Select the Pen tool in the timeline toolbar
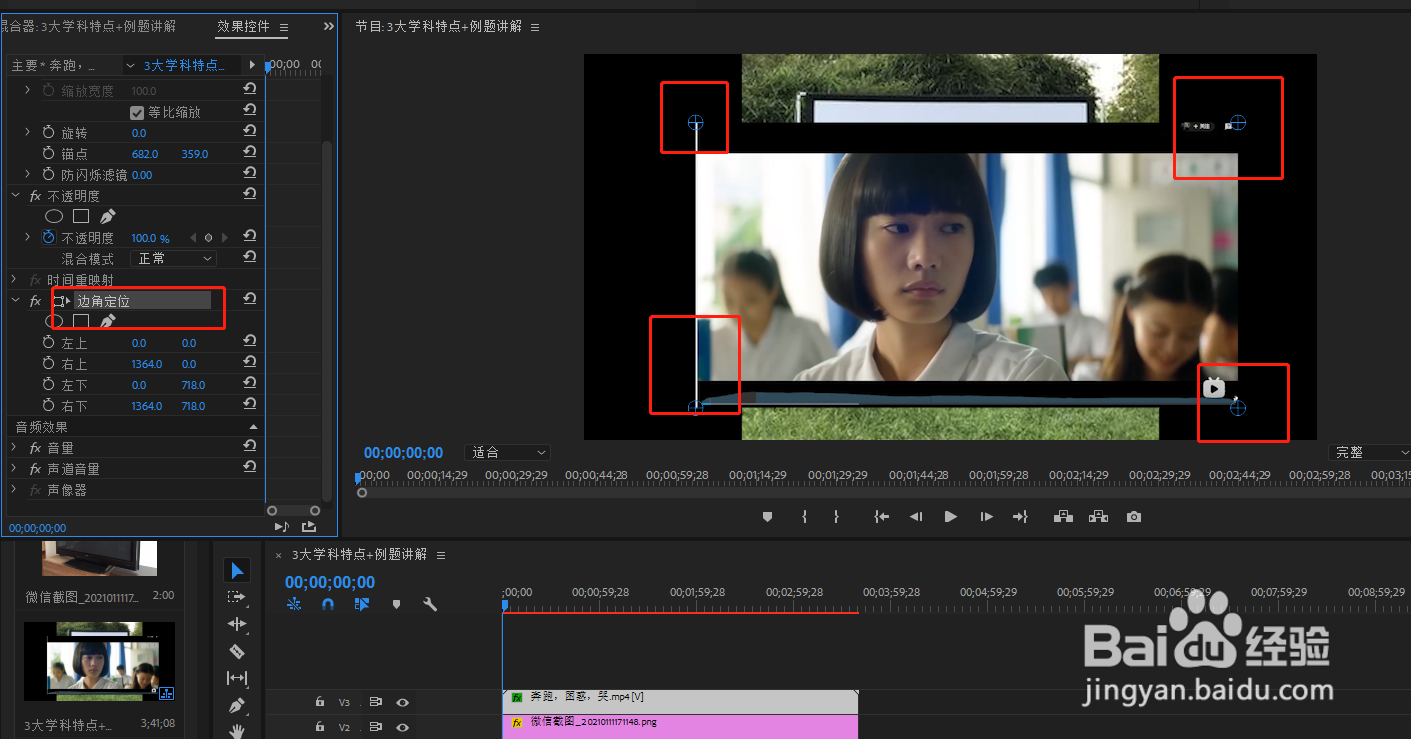 pyautogui.click(x=236, y=705)
